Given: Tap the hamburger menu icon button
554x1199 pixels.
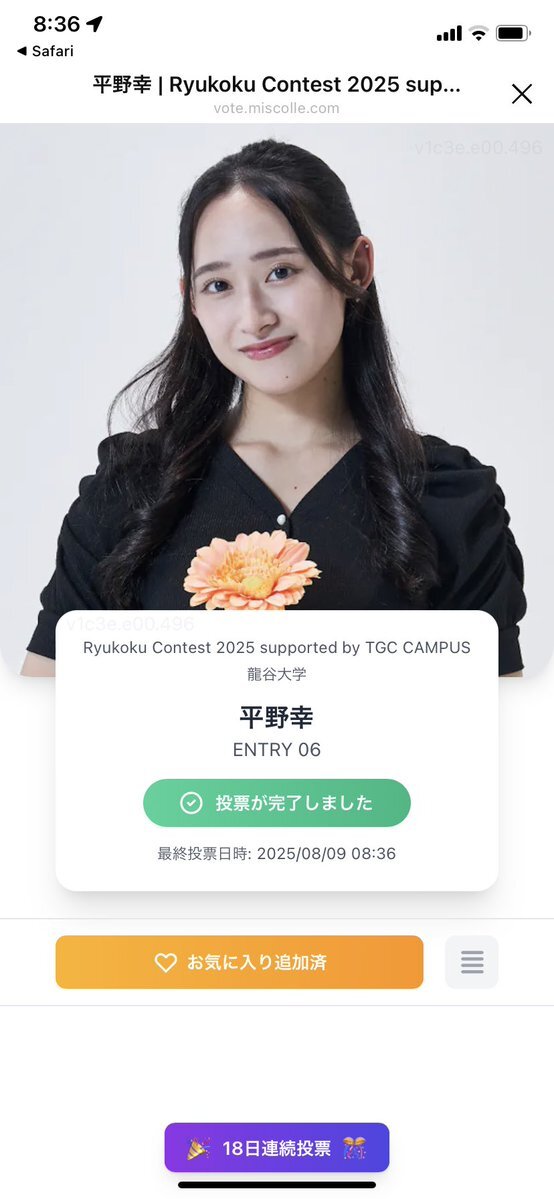Looking at the screenshot, I should pyautogui.click(x=472, y=962).
